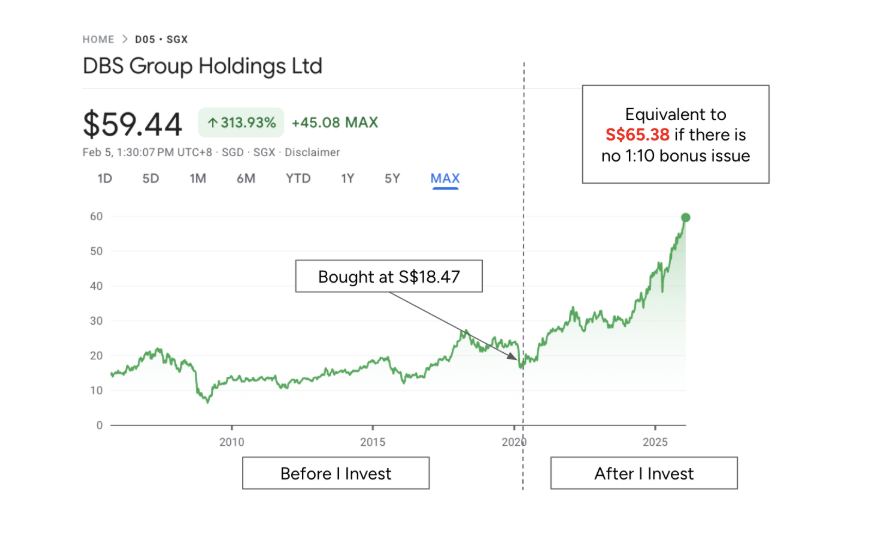Click the 2020 x-axis year label

(x=514, y=442)
